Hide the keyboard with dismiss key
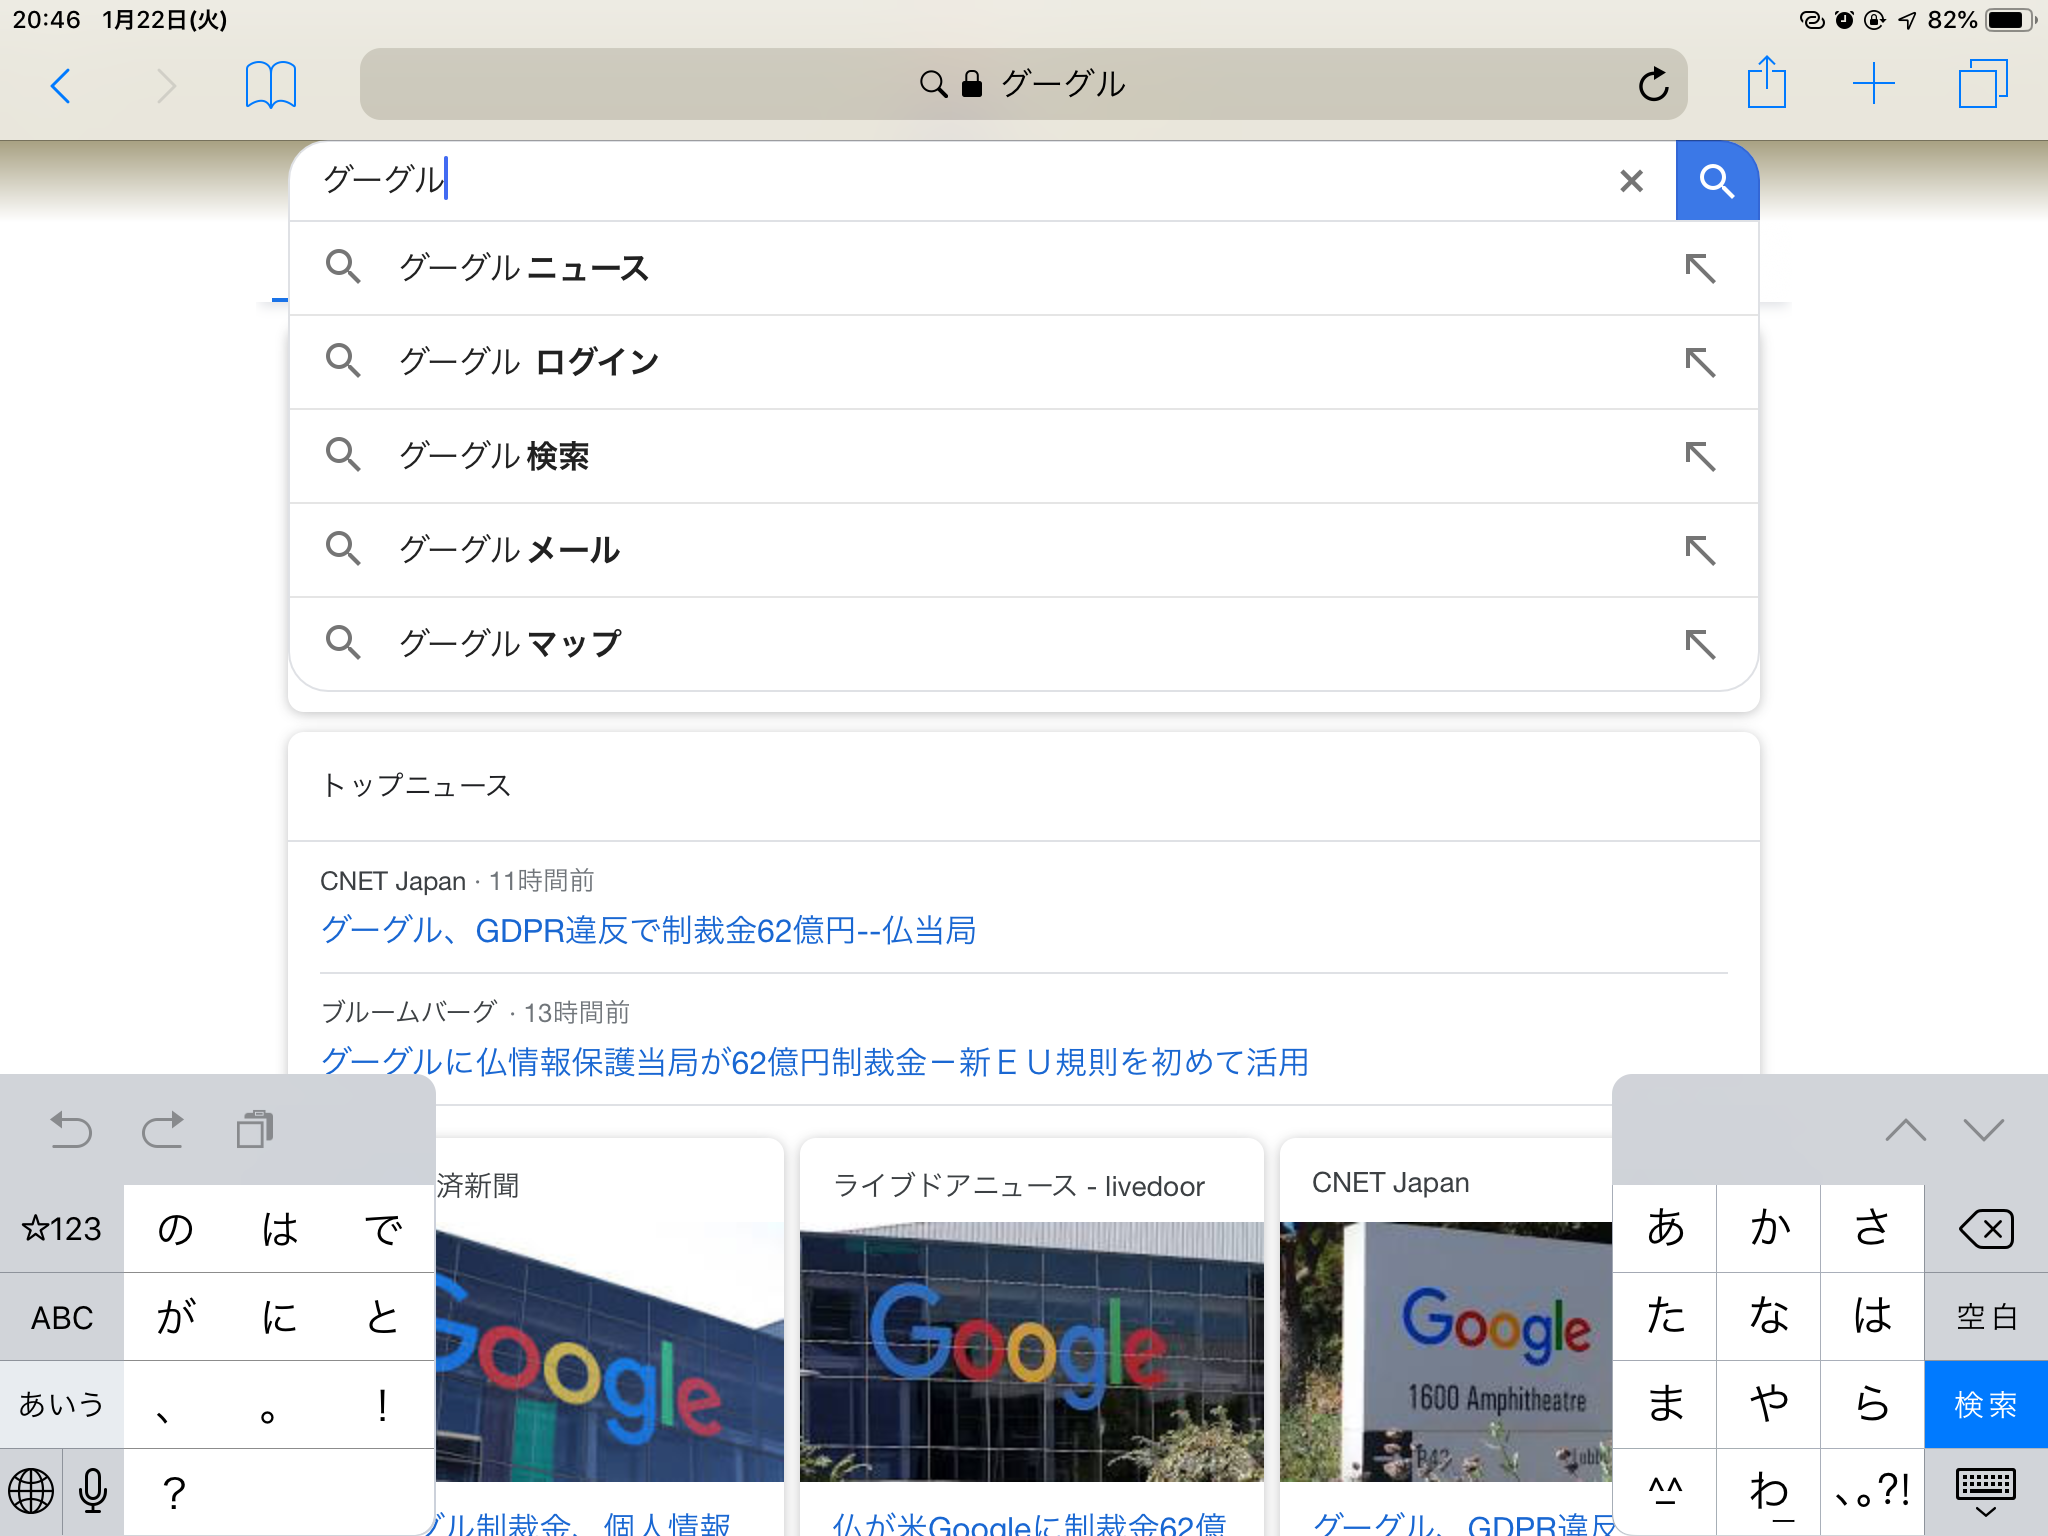Image resolution: width=2048 pixels, height=1536 pixels. point(1985,1492)
